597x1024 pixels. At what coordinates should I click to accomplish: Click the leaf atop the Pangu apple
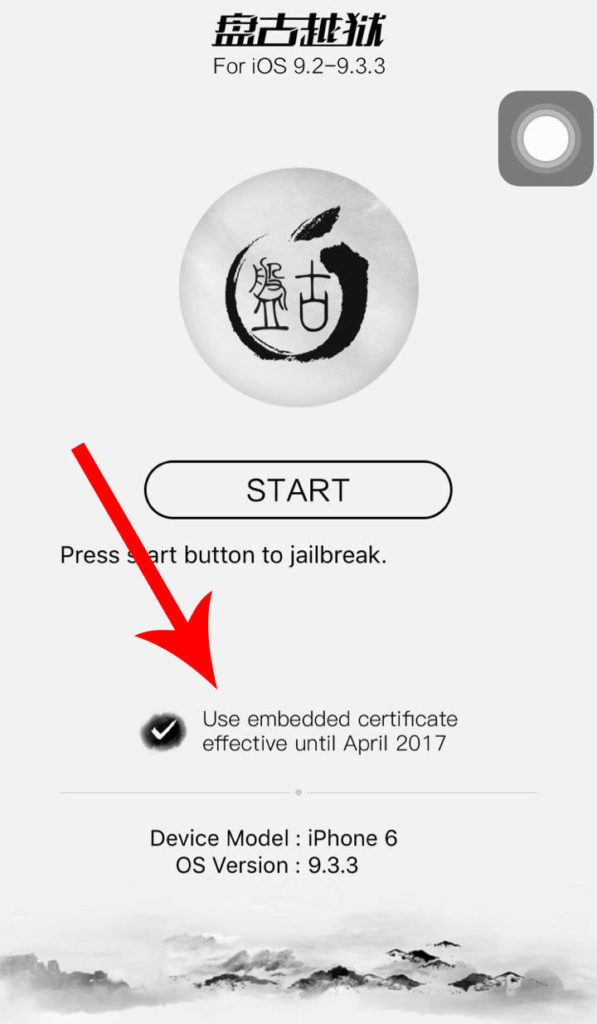(x=315, y=223)
